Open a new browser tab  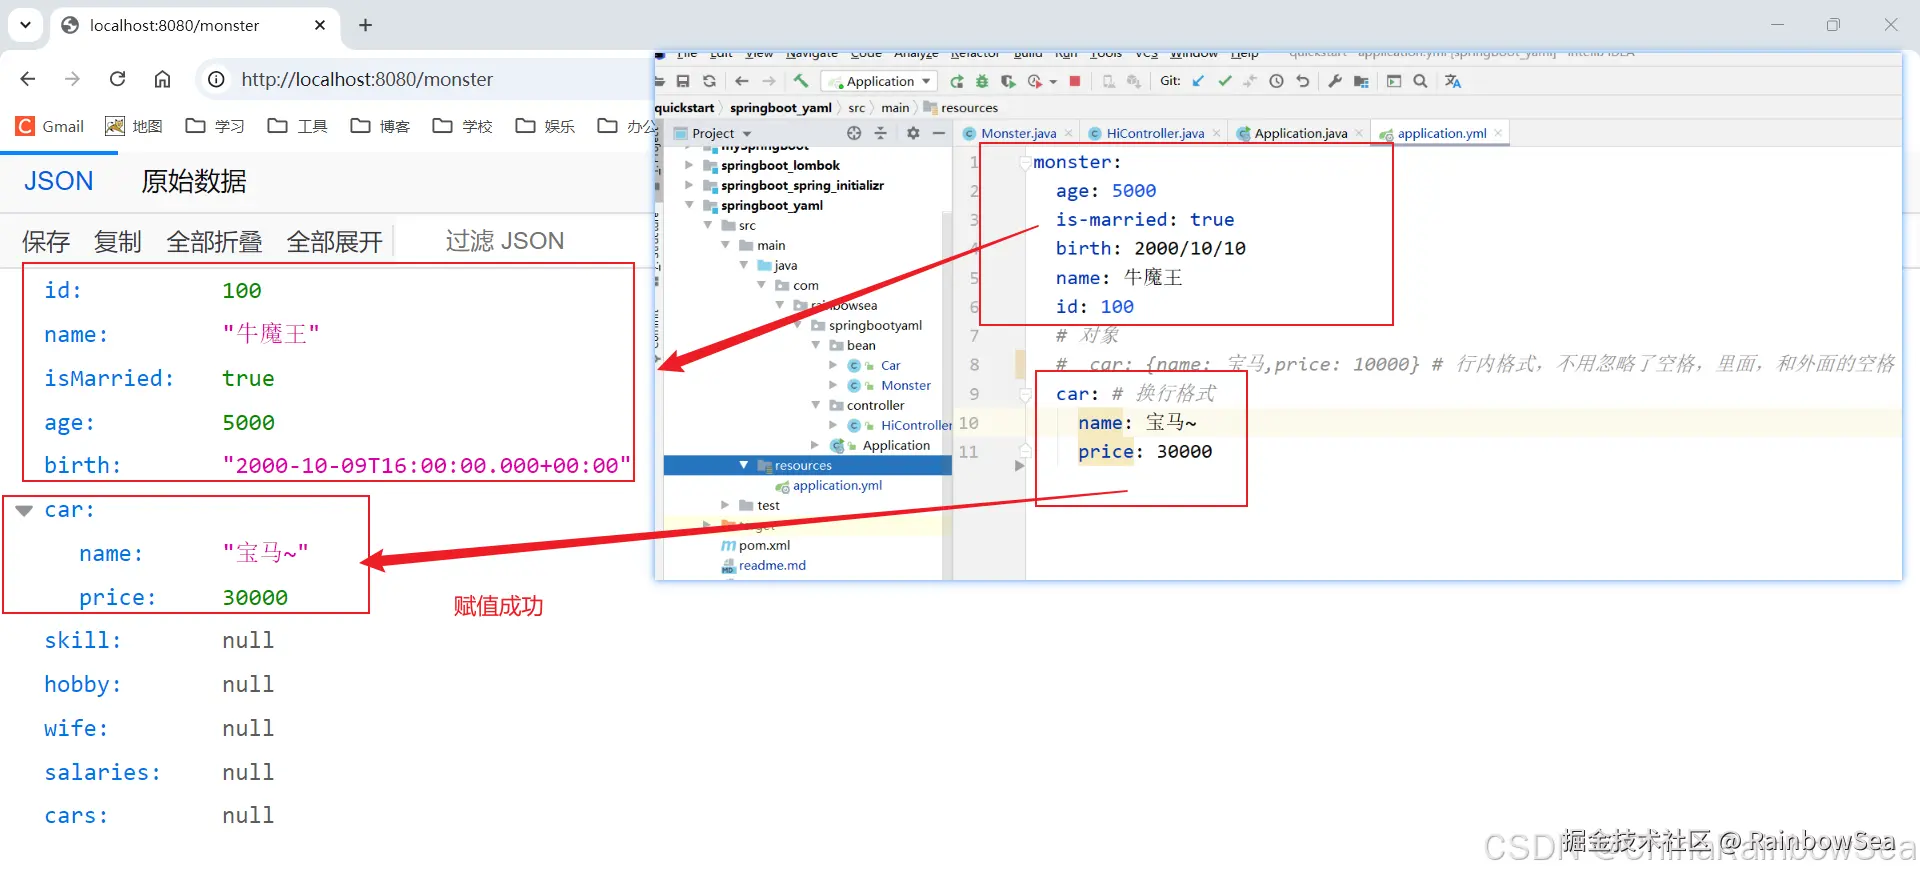365,25
